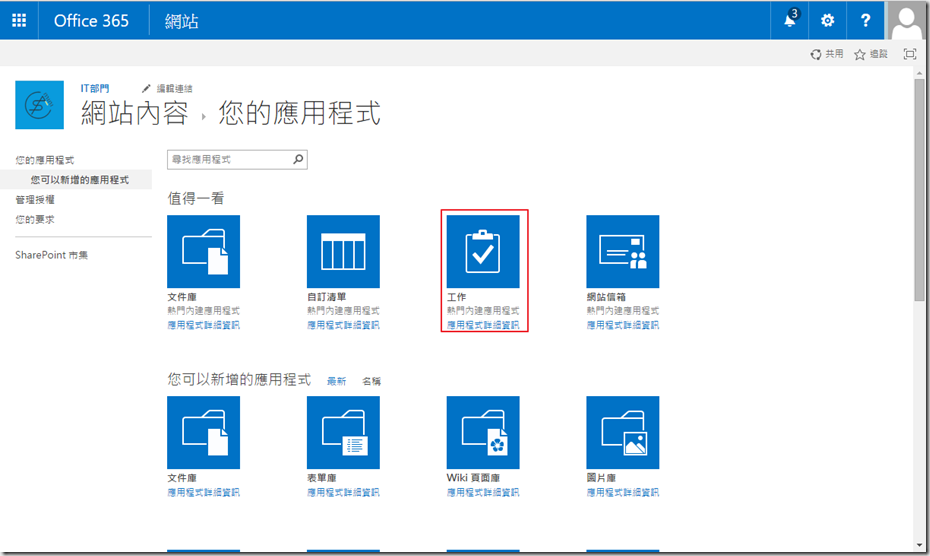Screen dimensions: 930x556
Task: Open the settings gear menu
Action: (827, 20)
